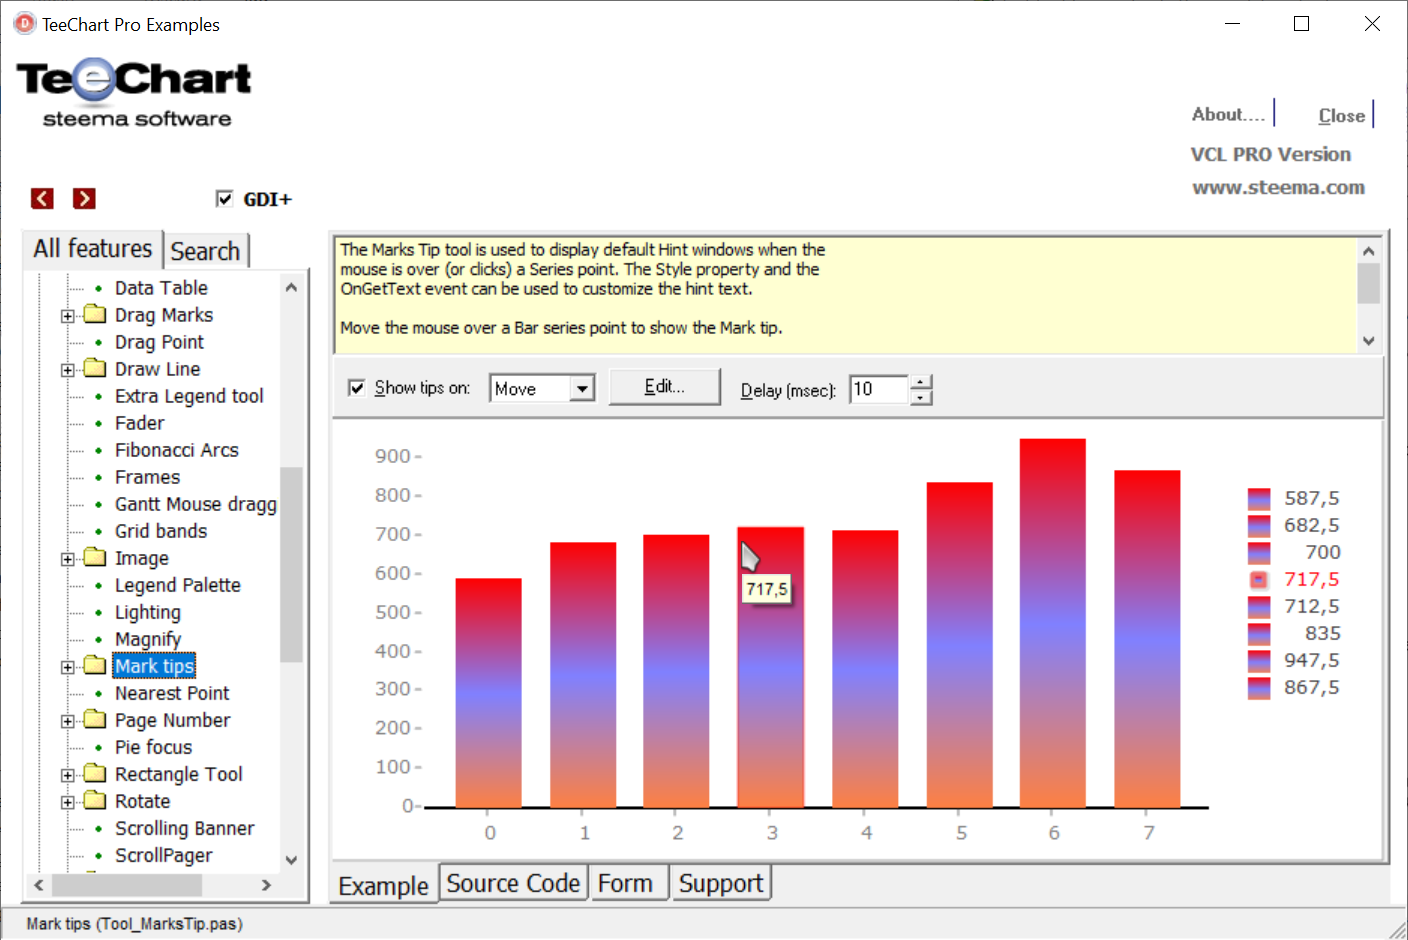Select Pie focus tree item

coord(153,747)
